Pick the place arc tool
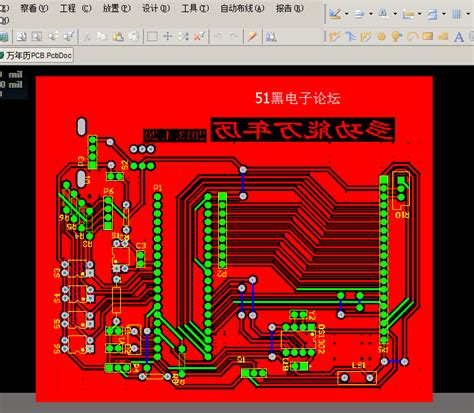Screen dimensions: 474x413 click(412, 37)
